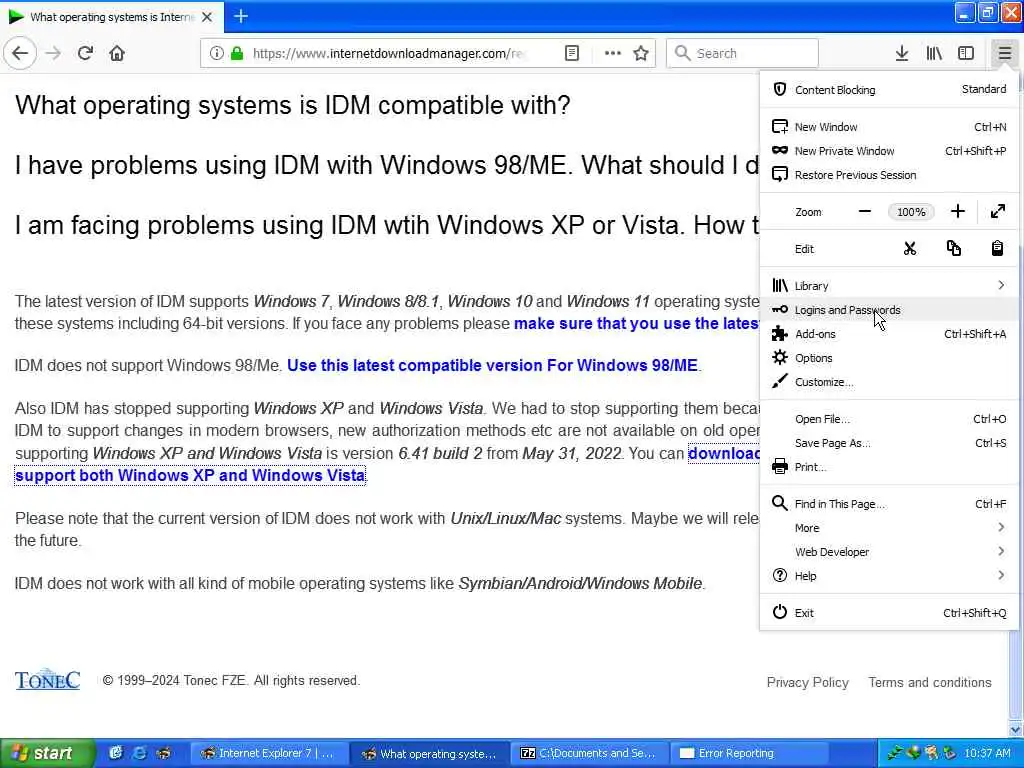Cut with the scissors icon

tap(910, 248)
